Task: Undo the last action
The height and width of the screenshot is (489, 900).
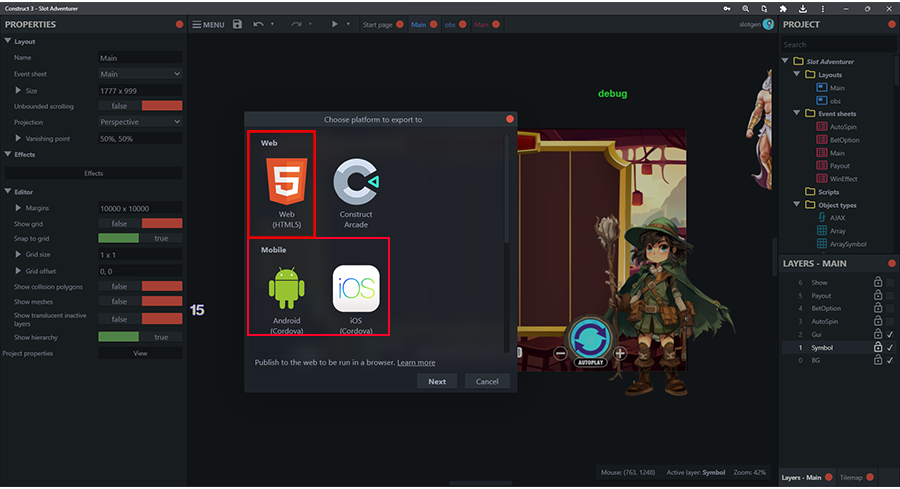Action: point(258,24)
